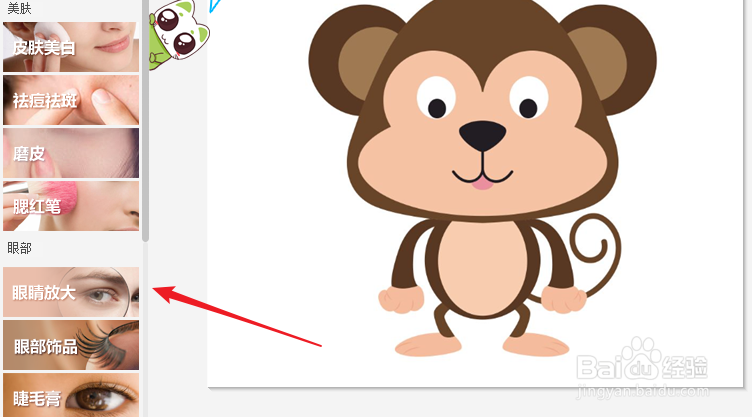Click the green cartoon cat mascot
Viewport: 752px width, 417px height.
pos(179,35)
